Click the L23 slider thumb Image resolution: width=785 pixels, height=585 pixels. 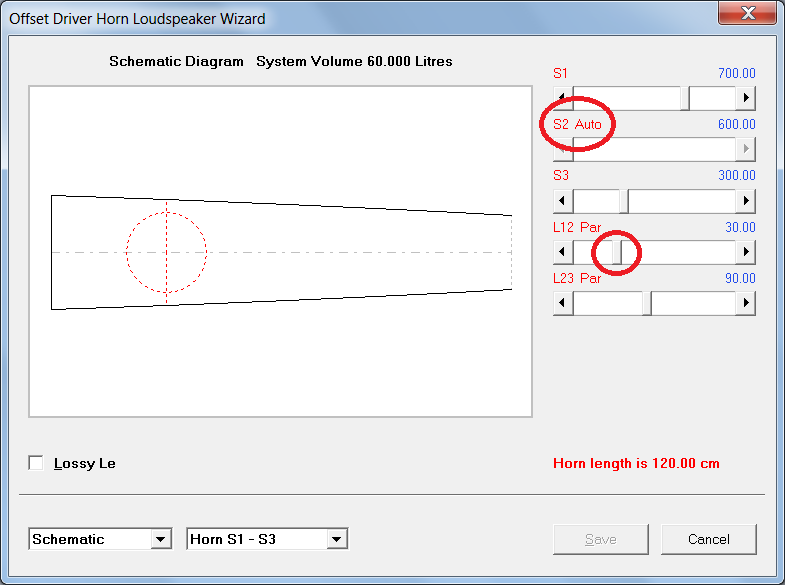point(647,303)
